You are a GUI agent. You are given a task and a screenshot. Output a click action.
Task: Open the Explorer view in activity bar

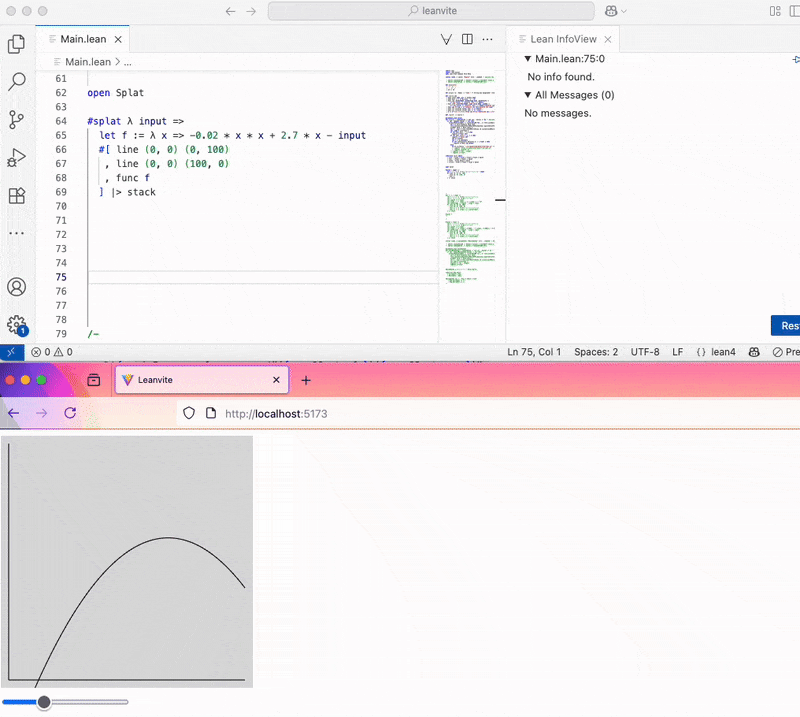pyautogui.click(x=16, y=44)
